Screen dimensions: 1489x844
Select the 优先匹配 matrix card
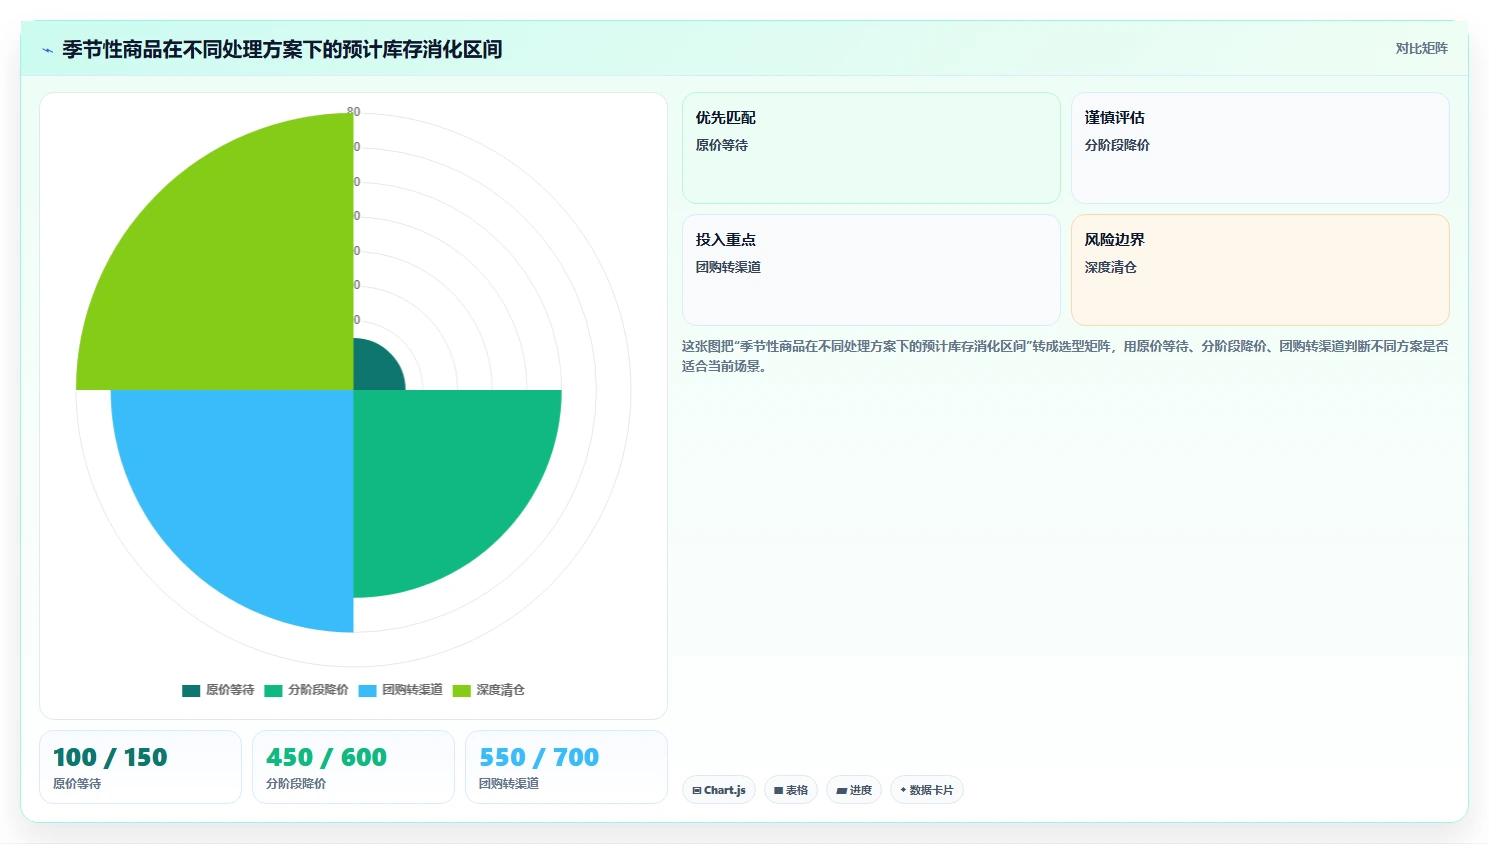tap(871, 148)
